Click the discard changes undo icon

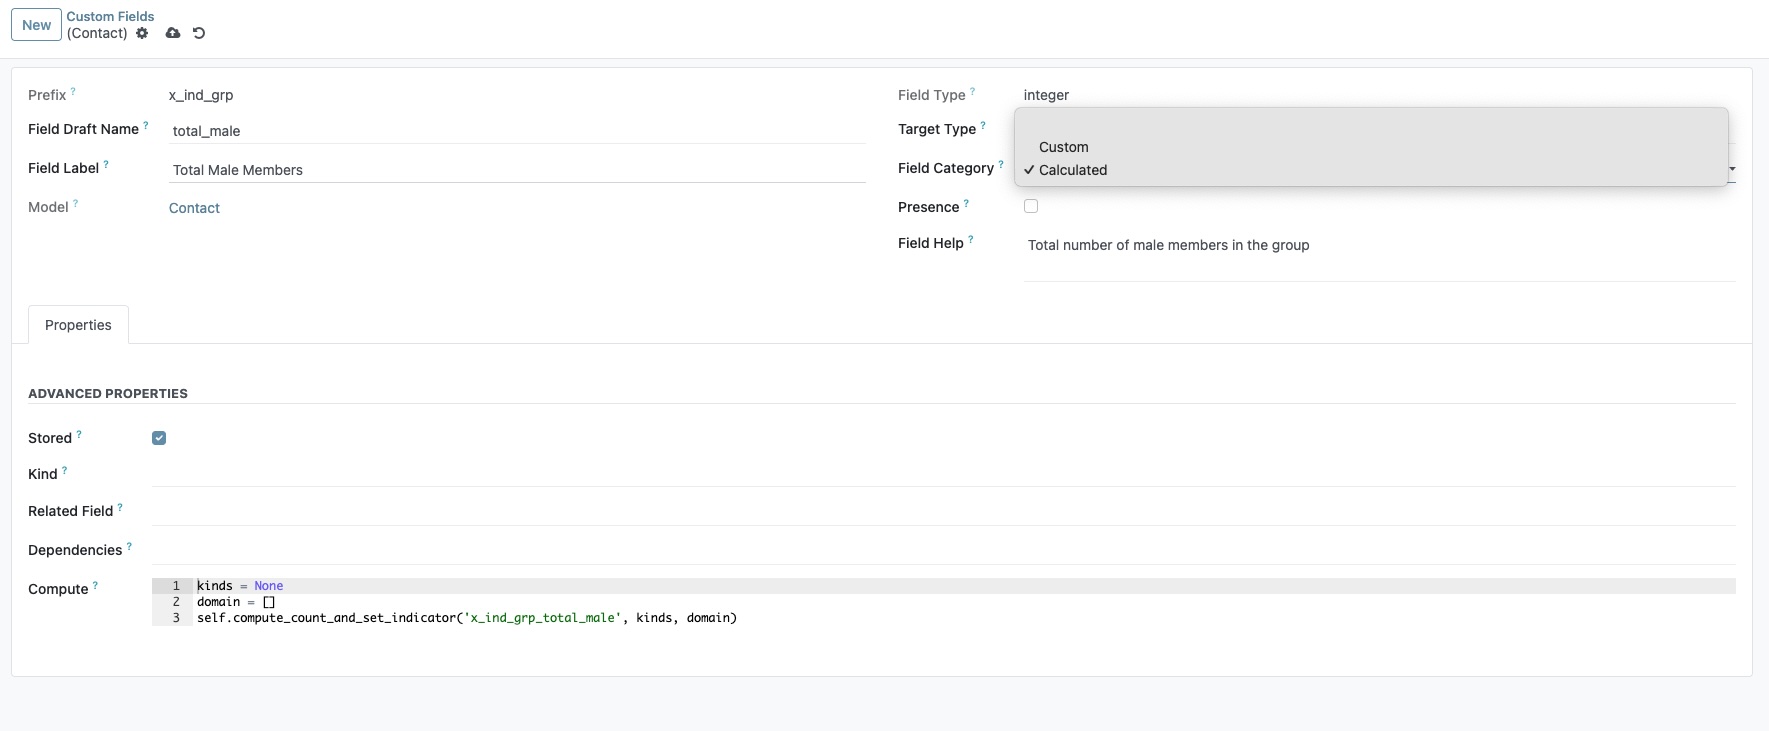click(199, 33)
